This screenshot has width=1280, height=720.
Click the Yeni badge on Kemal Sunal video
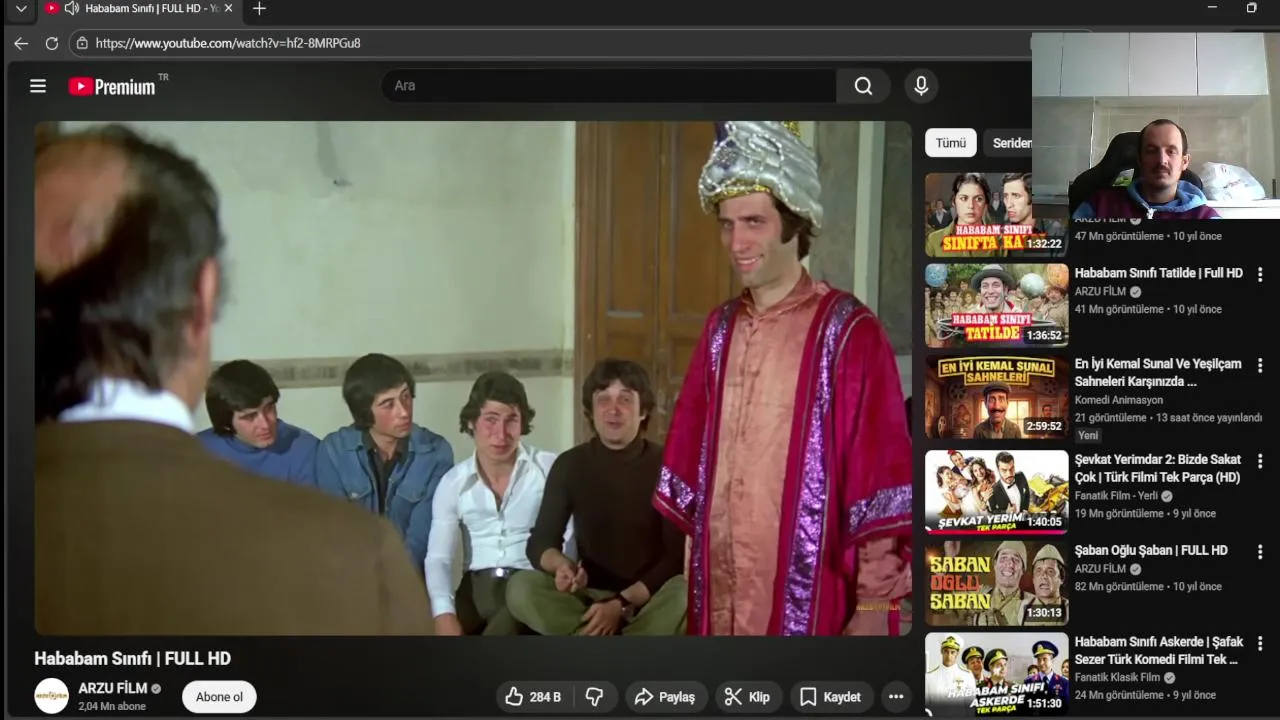coord(1088,435)
